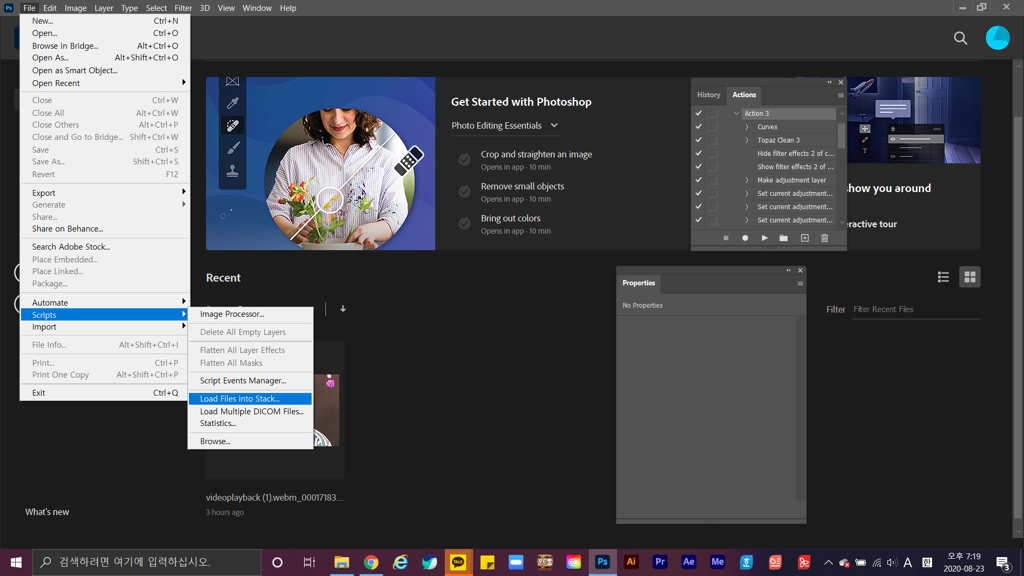1024x576 pixels.
Task: Expand the Curves step details
Action: tap(747, 127)
